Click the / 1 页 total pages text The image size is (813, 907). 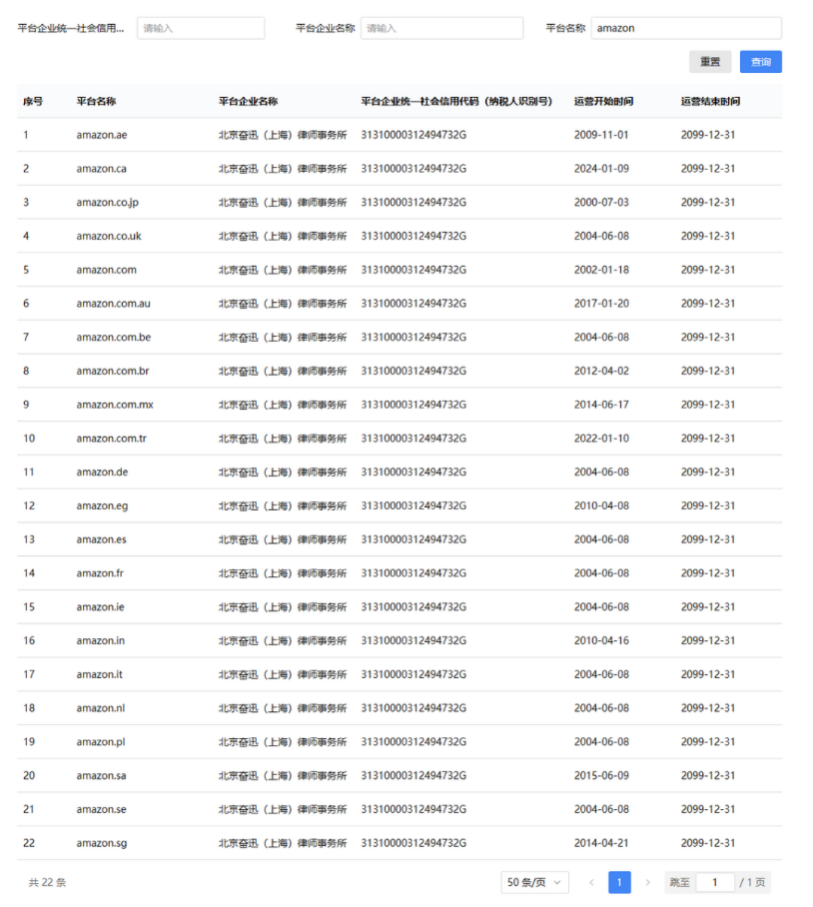(752, 882)
